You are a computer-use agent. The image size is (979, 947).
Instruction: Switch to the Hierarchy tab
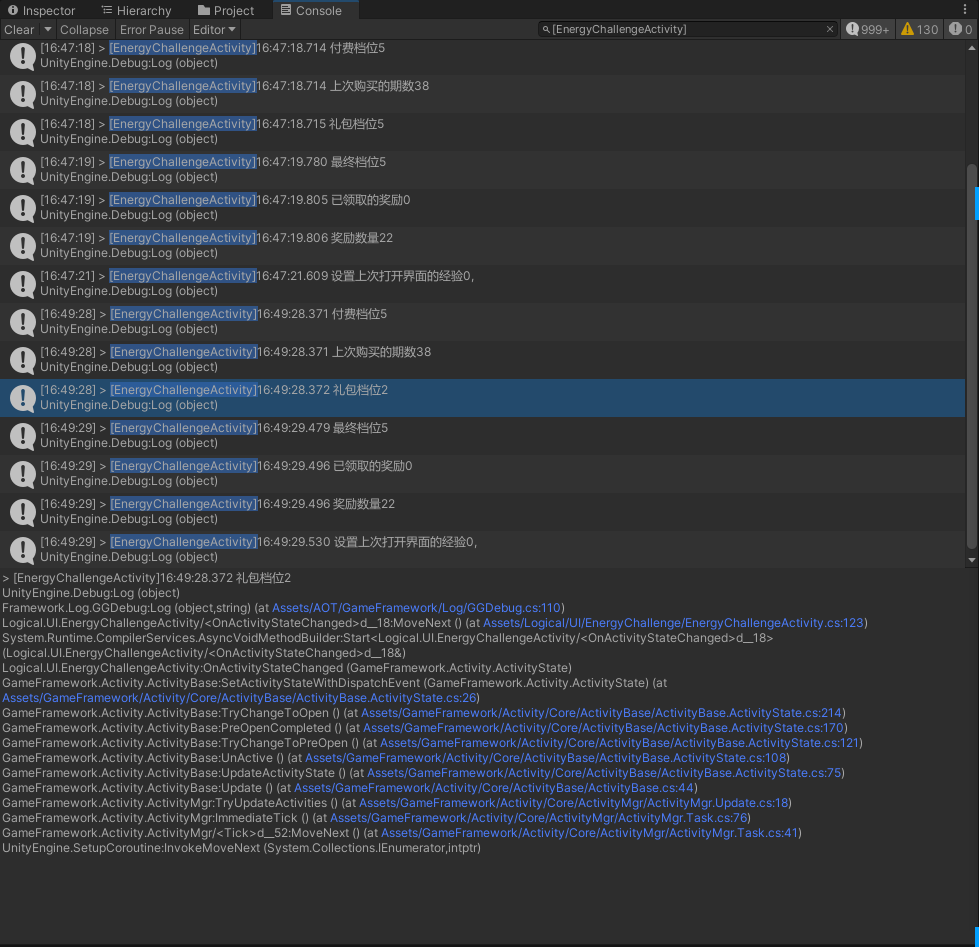click(x=137, y=10)
